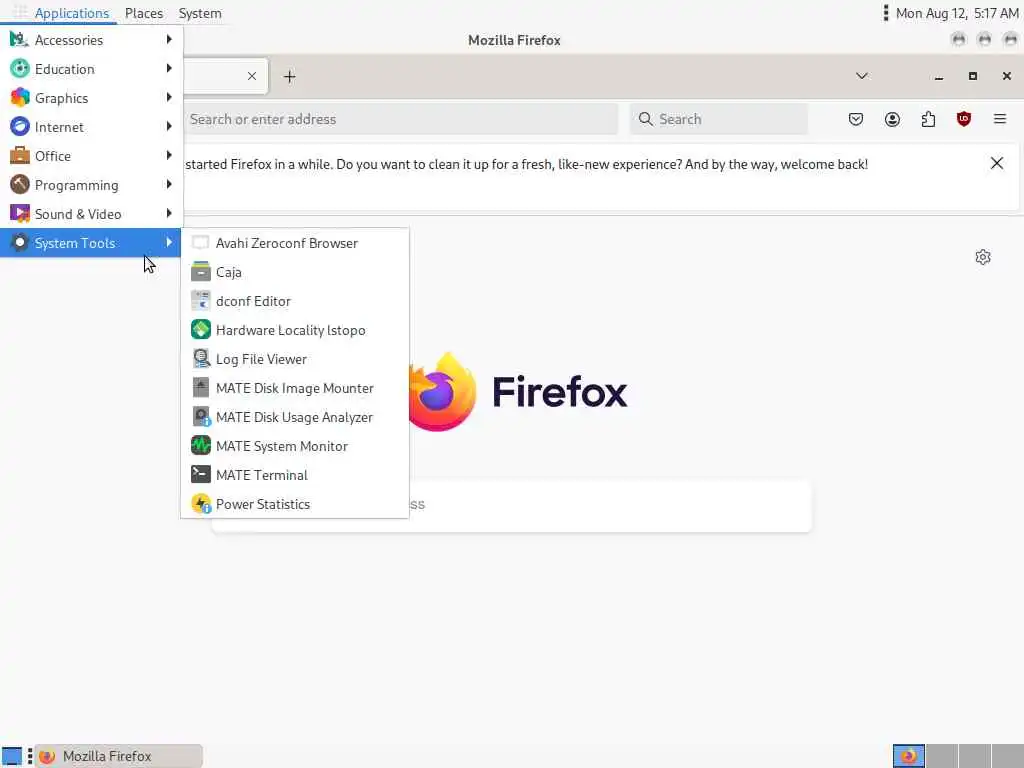Image resolution: width=1024 pixels, height=768 pixels.
Task: Click the show desktop button
Action: tap(12, 756)
